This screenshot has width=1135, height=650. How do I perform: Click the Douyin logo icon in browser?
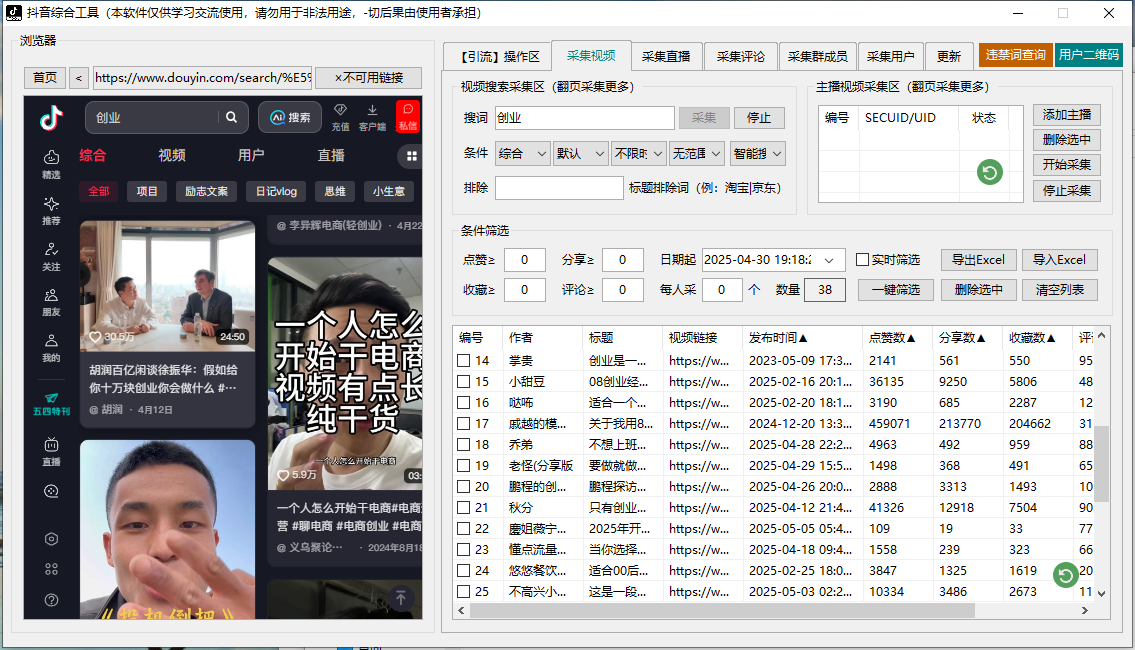51,118
